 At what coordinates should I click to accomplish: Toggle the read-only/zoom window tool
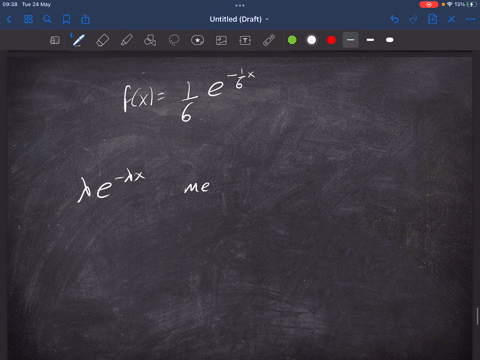(55, 40)
